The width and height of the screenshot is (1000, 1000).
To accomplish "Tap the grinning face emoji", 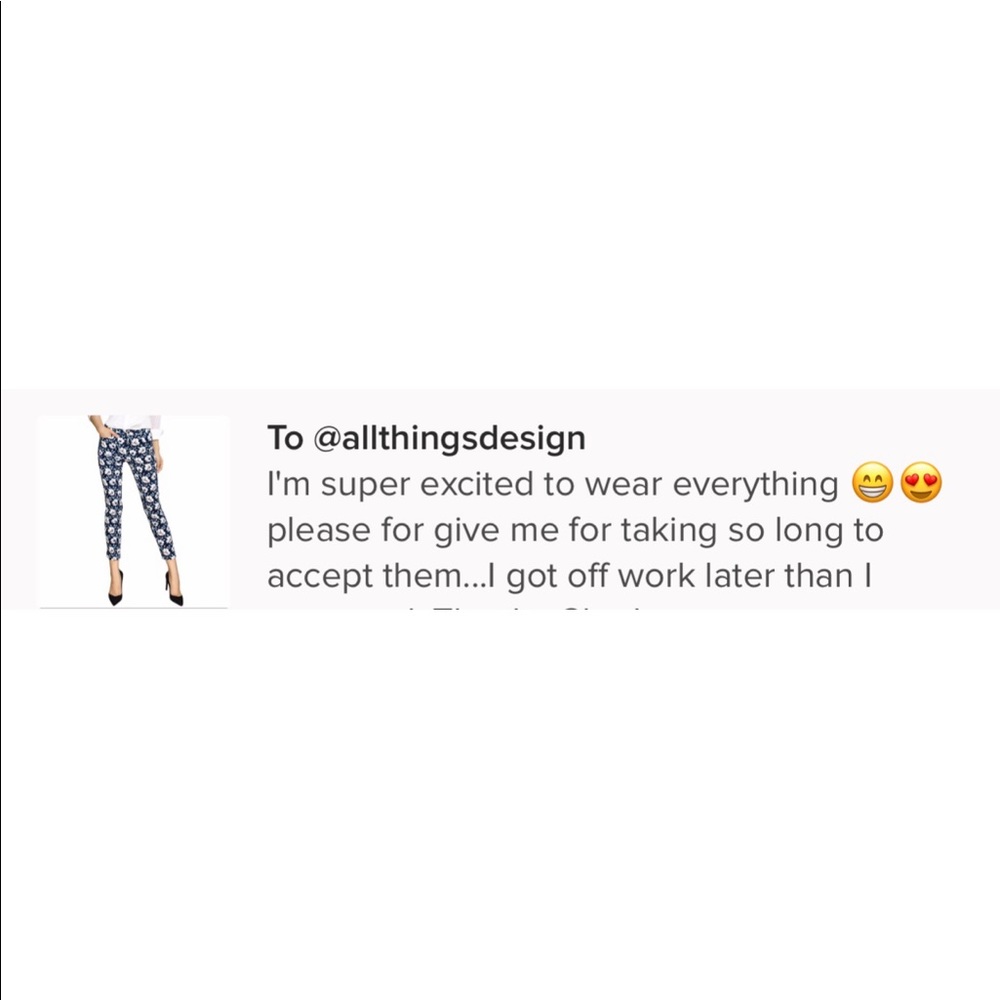I will coord(872,482).
